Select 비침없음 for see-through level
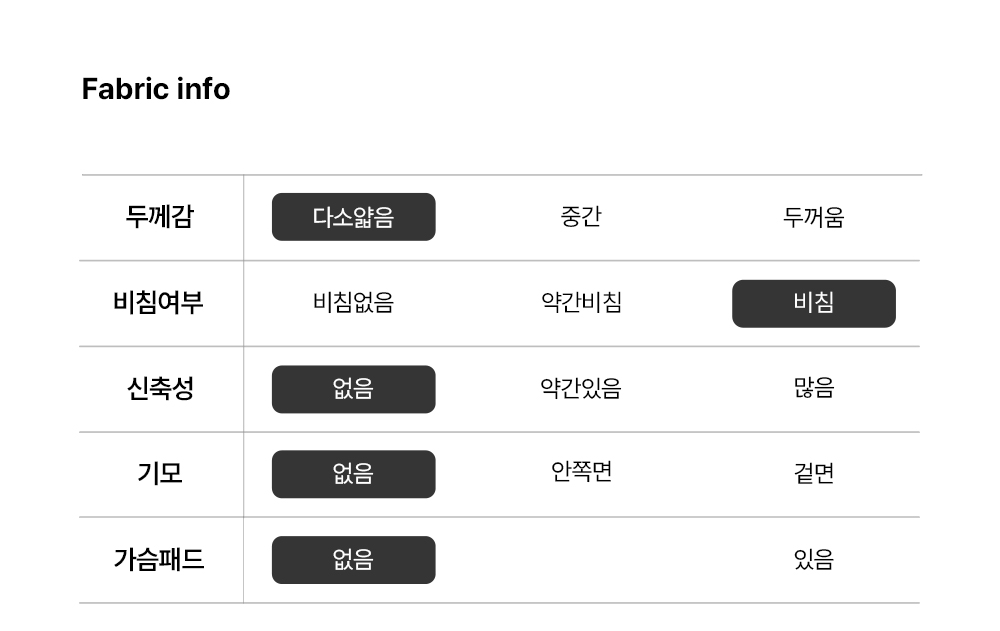The height and width of the screenshot is (631, 1000). [x=353, y=302]
